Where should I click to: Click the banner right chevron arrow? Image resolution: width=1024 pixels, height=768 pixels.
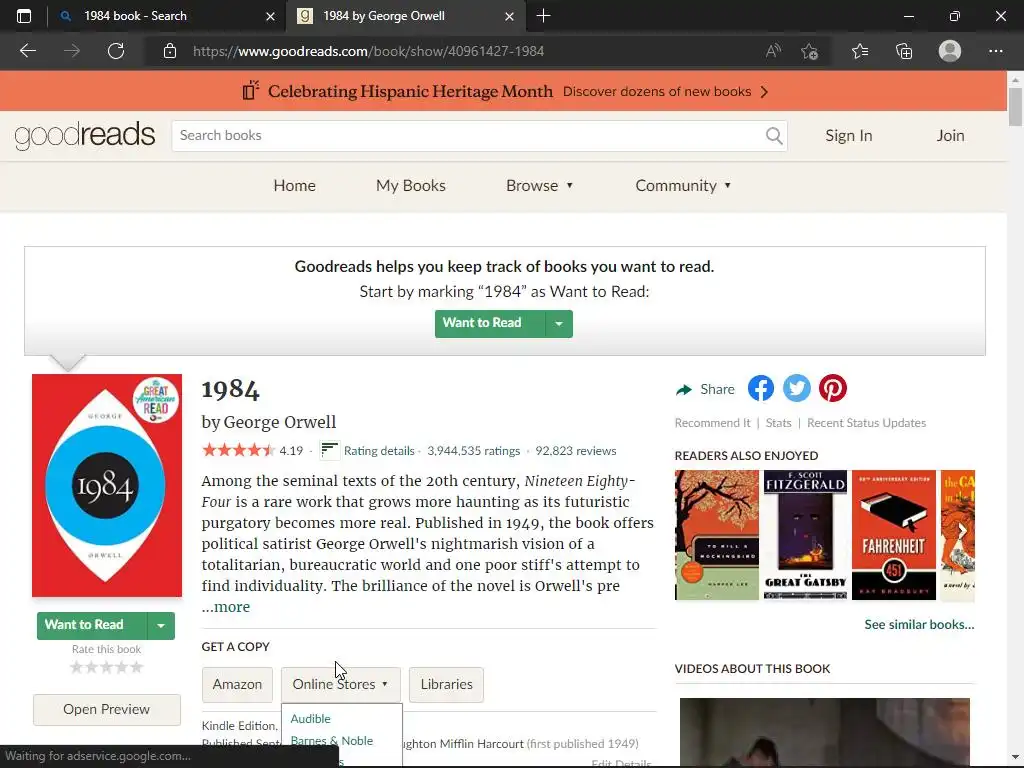(764, 91)
